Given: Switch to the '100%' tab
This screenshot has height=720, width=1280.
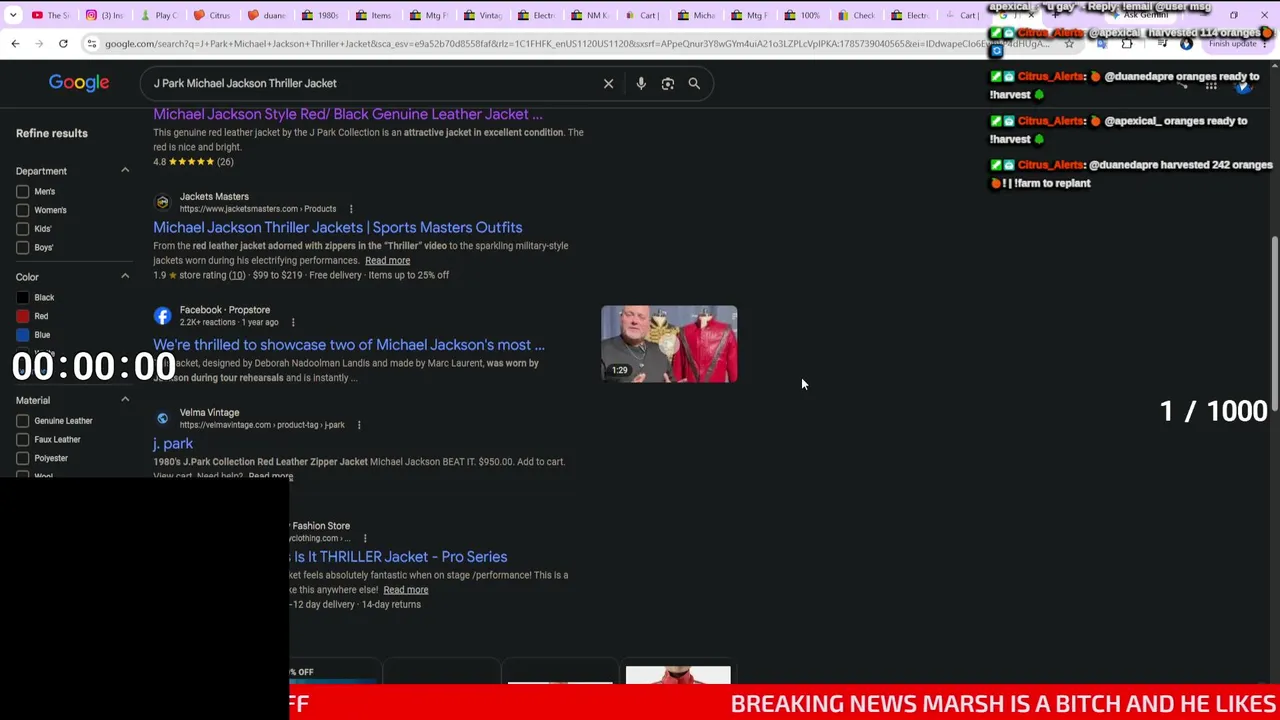Looking at the screenshot, I should pos(802,15).
